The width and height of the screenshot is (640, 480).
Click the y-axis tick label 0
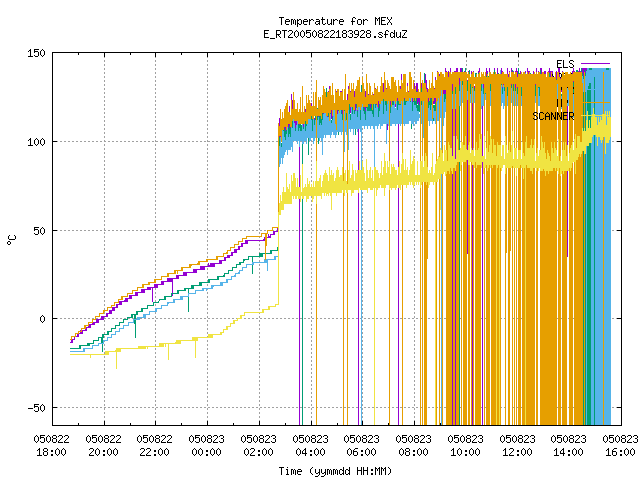[42, 319]
